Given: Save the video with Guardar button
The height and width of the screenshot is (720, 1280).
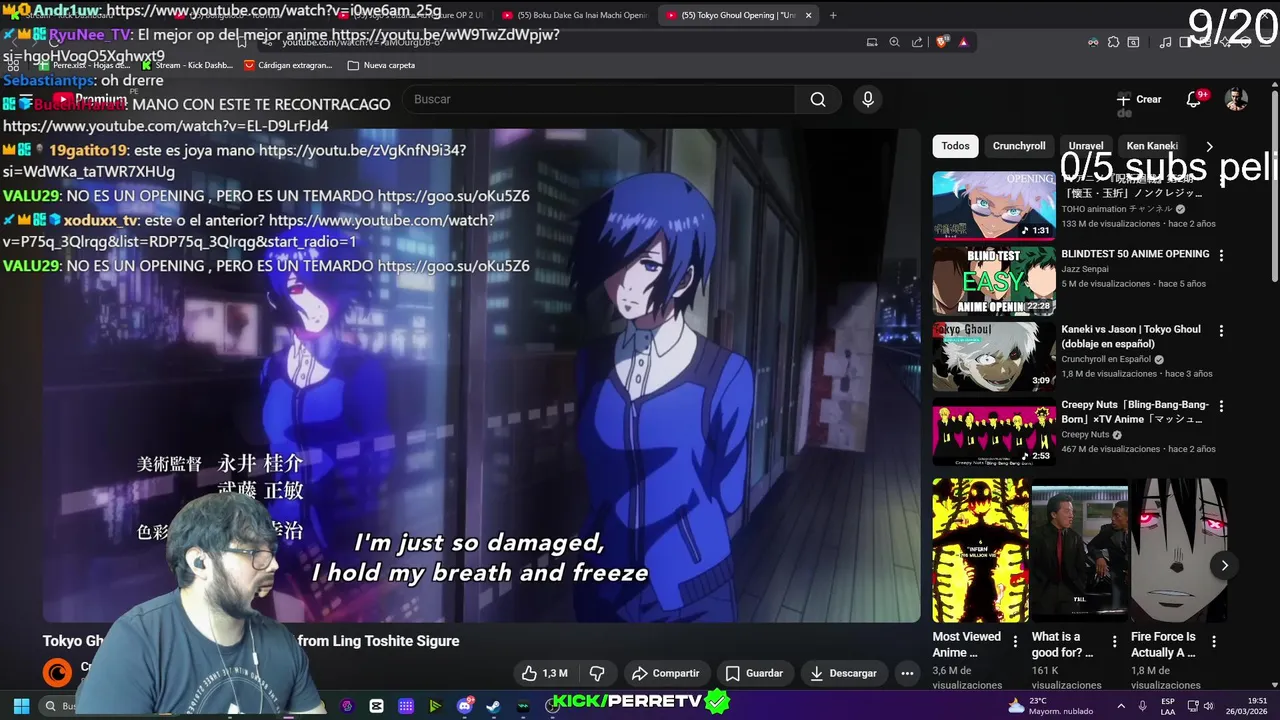Looking at the screenshot, I should coord(754,673).
